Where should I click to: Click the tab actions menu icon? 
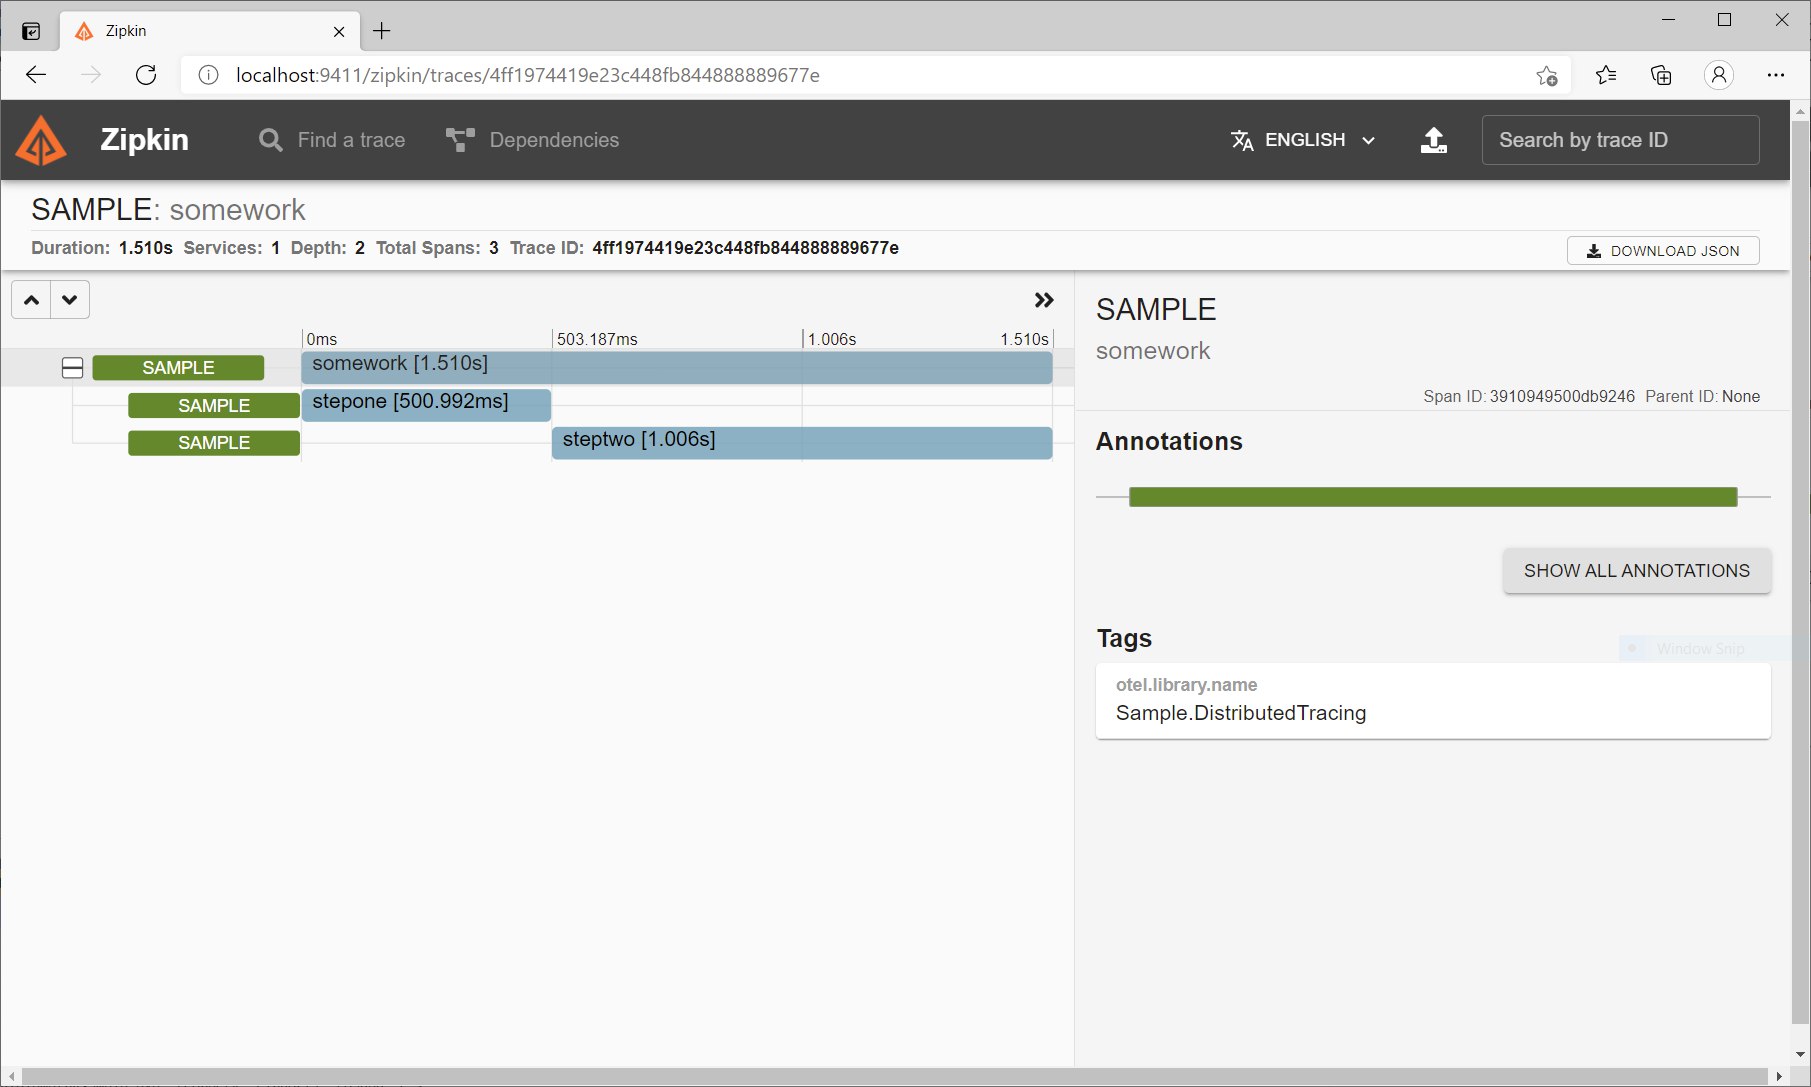click(31, 31)
